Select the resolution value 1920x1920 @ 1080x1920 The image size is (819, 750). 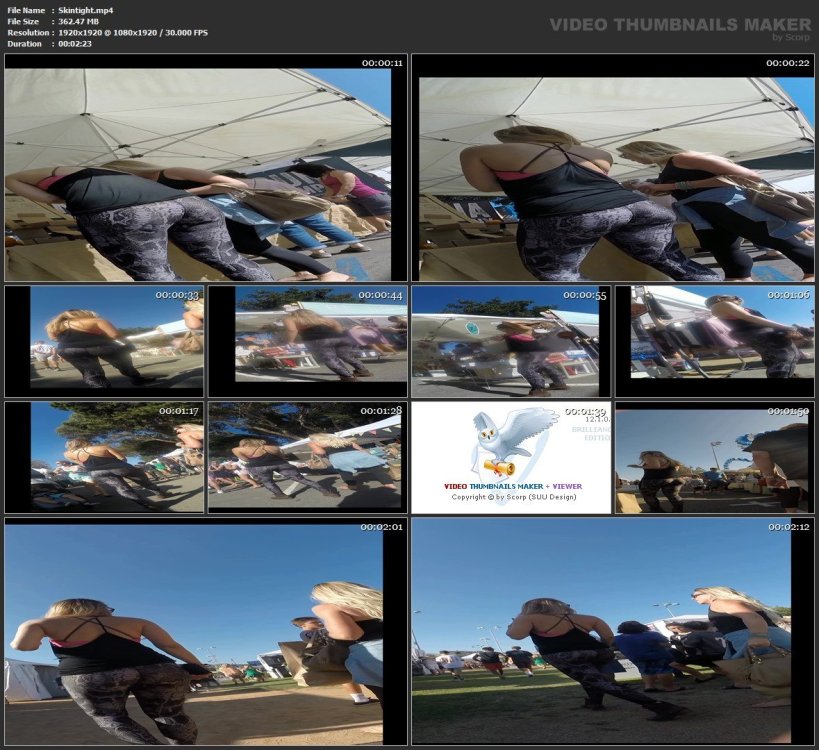tap(108, 32)
